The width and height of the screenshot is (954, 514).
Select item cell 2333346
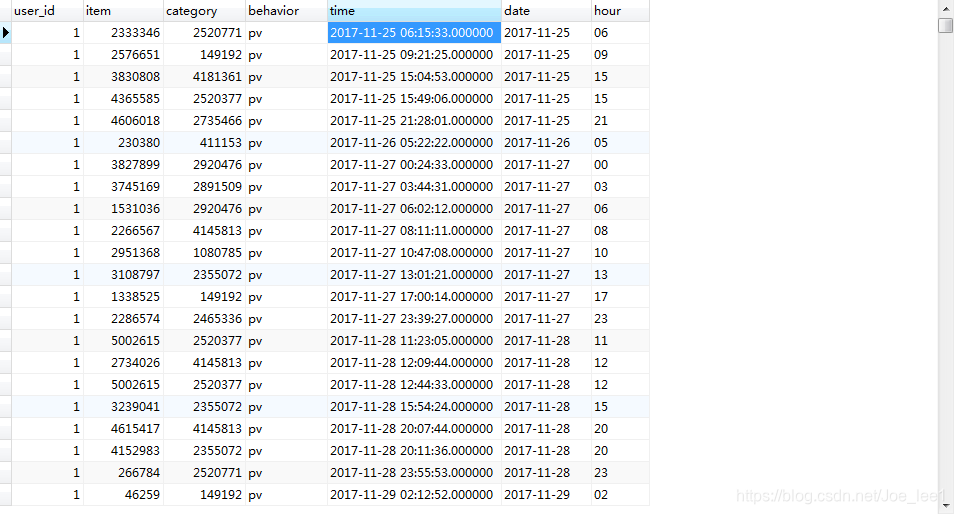click(x=124, y=33)
